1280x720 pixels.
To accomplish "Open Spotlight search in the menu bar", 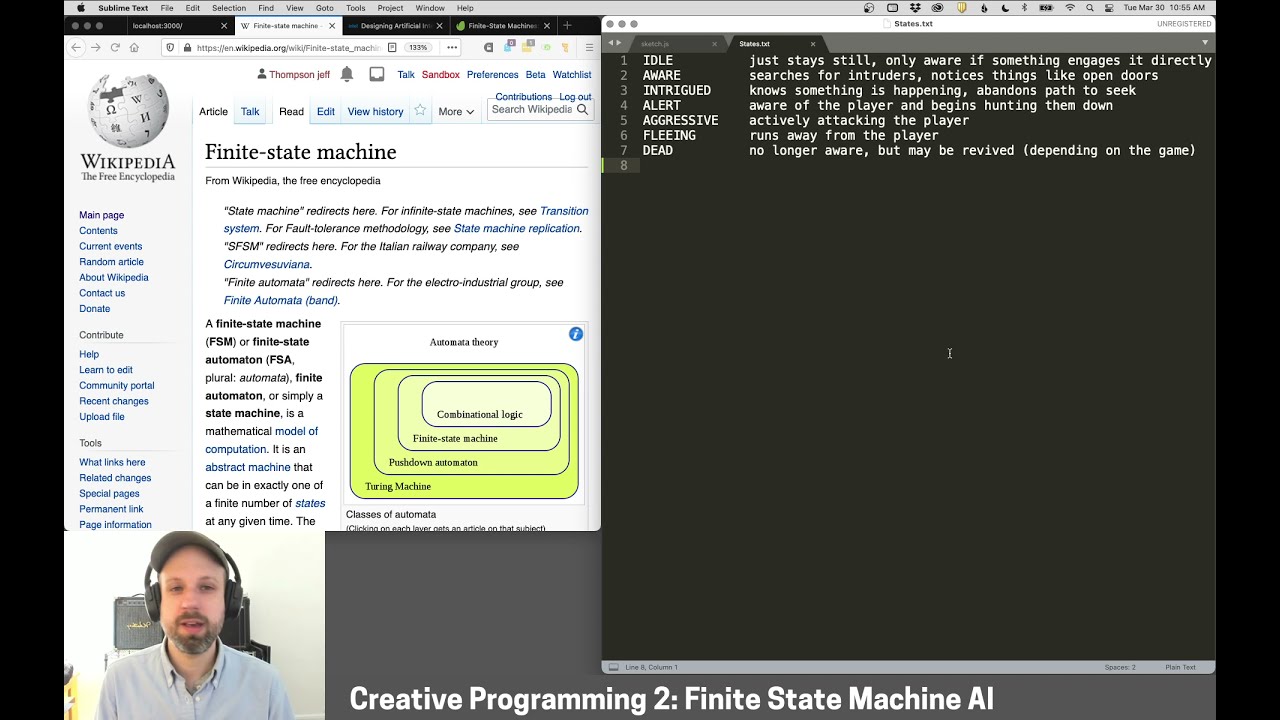I will [1090, 8].
